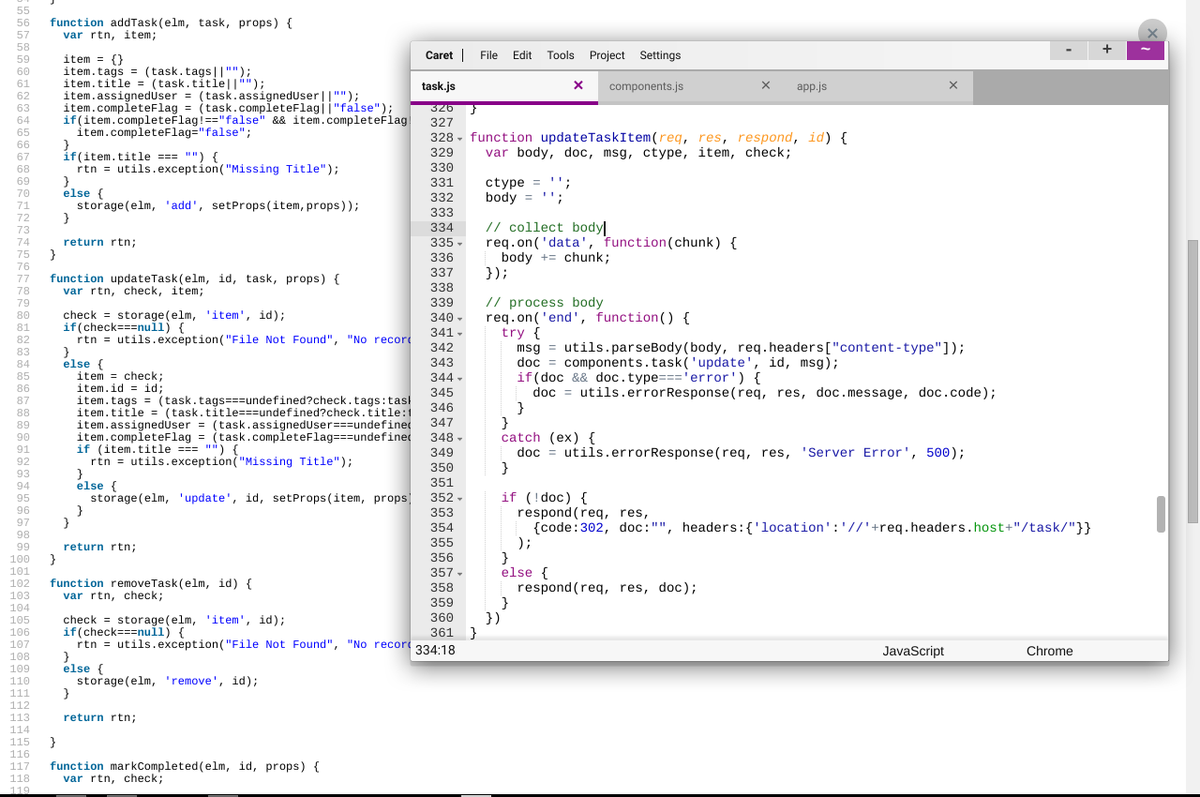Switch to the app.js tab

[880, 87]
